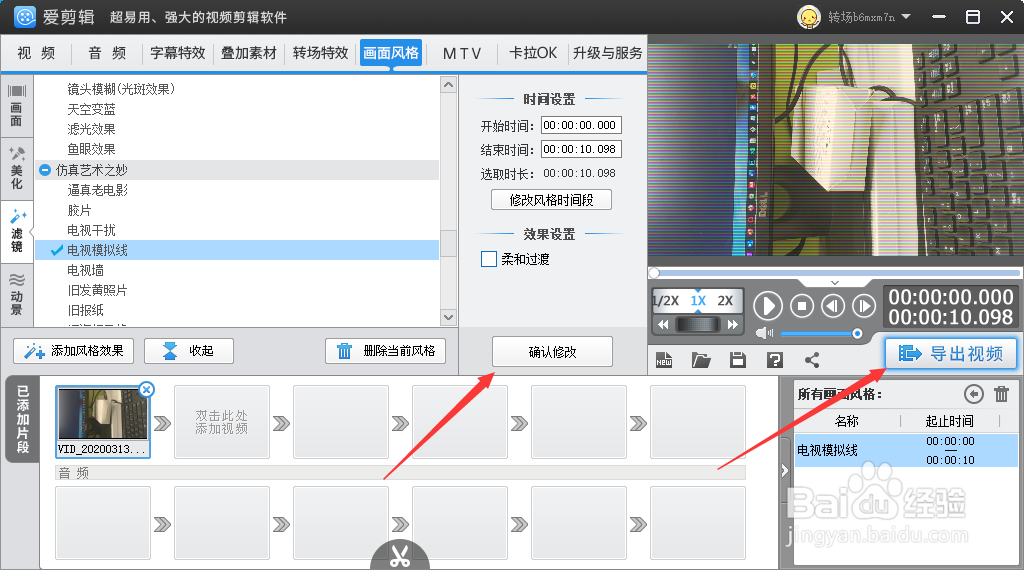The width and height of the screenshot is (1024, 570).
Task: Enable the 柔和过渡 checkbox
Action: pyautogui.click(x=488, y=259)
